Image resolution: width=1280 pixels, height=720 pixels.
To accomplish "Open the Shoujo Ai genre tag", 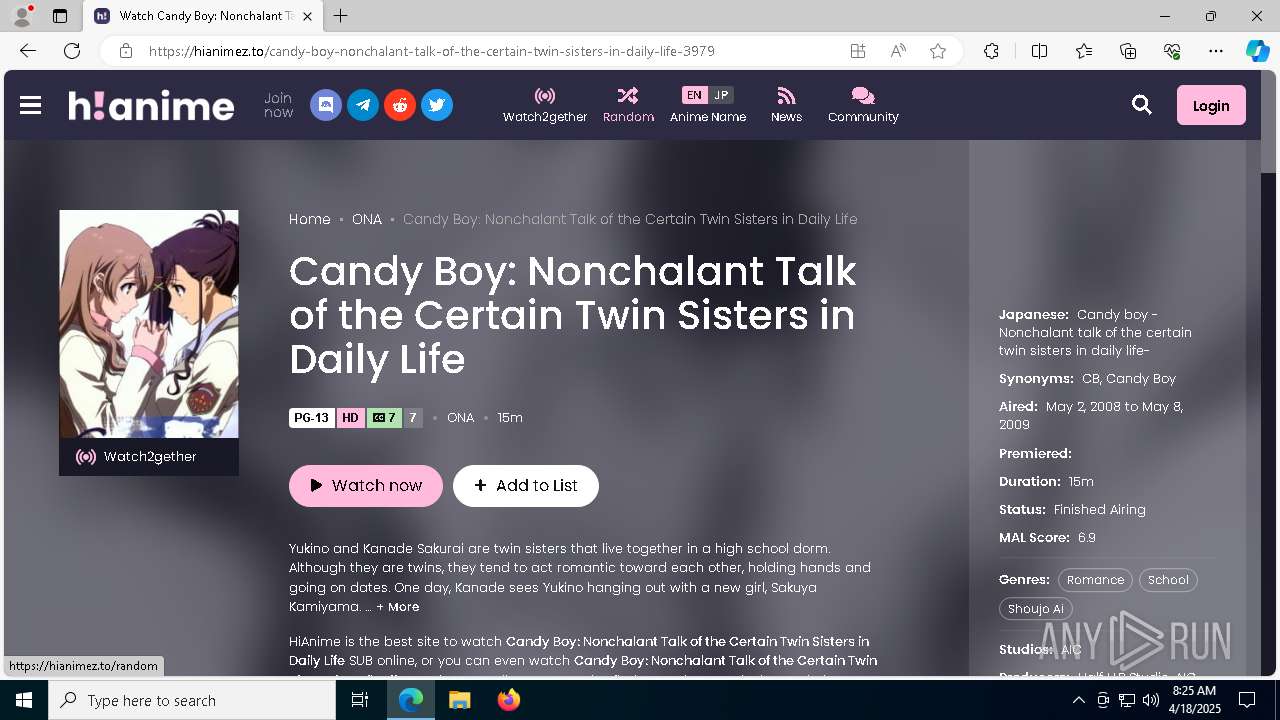I will tap(1036, 608).
